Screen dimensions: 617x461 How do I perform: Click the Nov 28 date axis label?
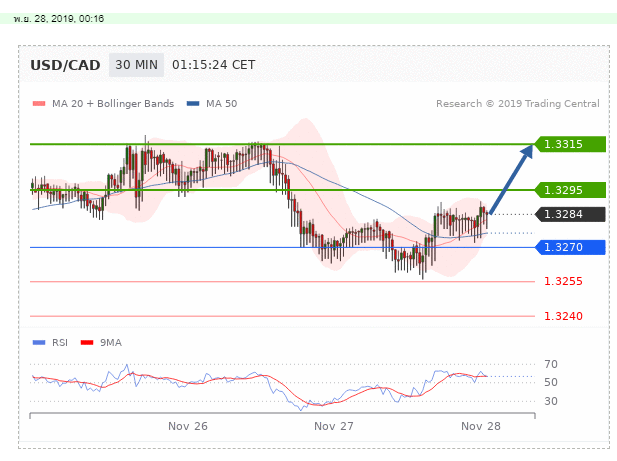click(481, 426)
